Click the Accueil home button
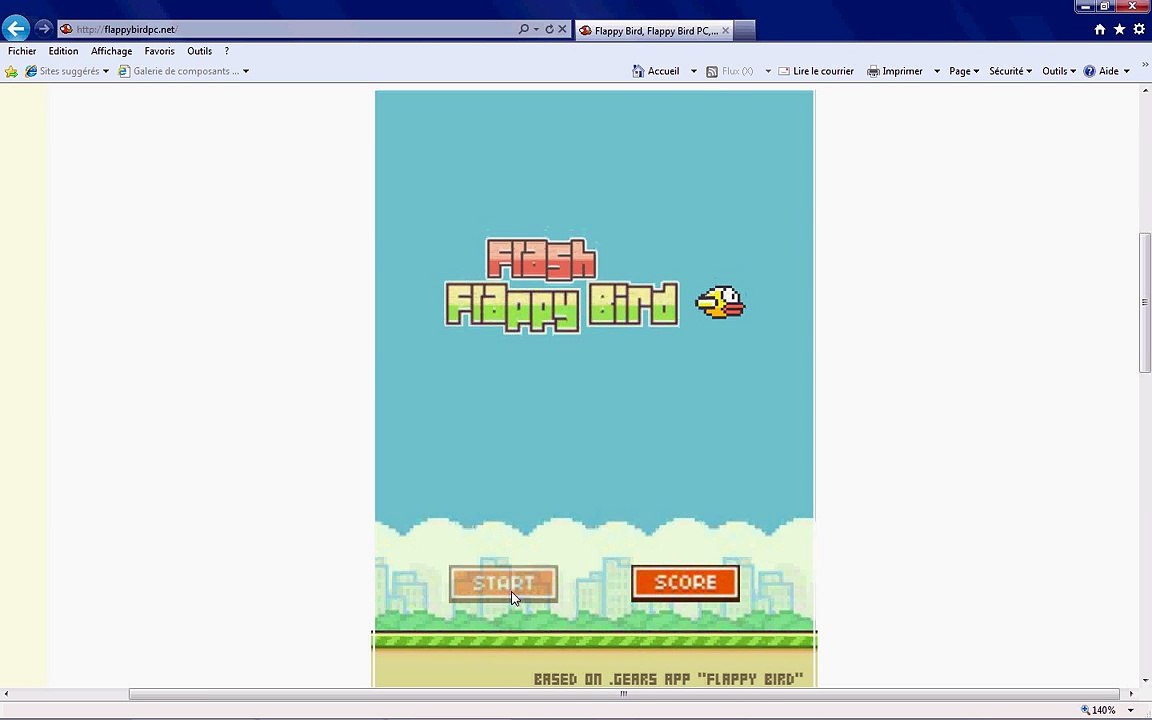1152x720 pixels. (656, 71)
